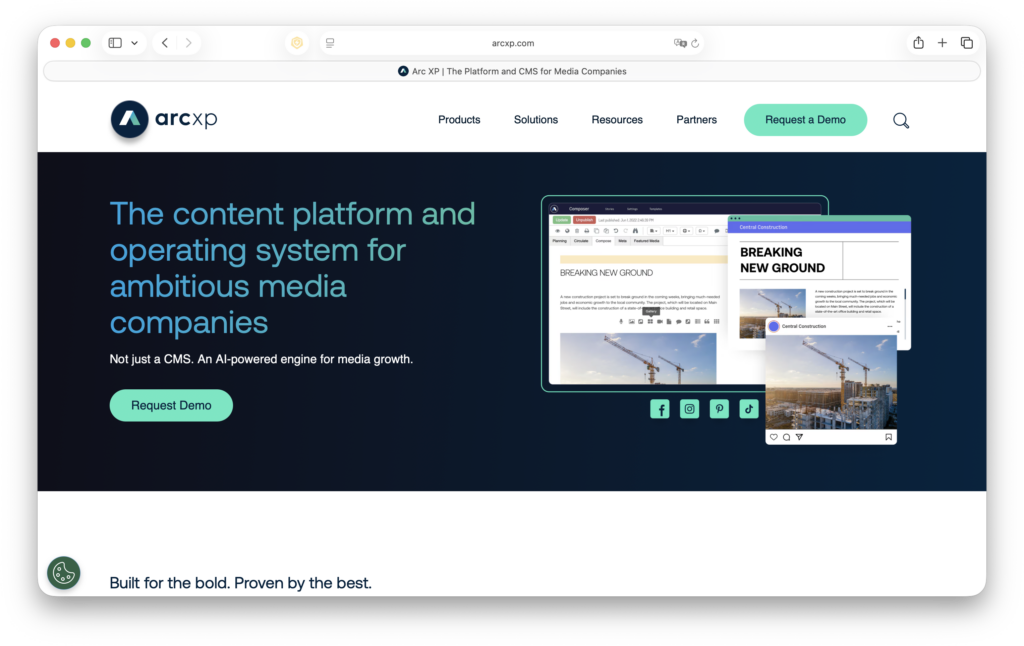This screenshot has height=646, width=1024.
Task: Open the Resources navigation menu
Action: 617,120
